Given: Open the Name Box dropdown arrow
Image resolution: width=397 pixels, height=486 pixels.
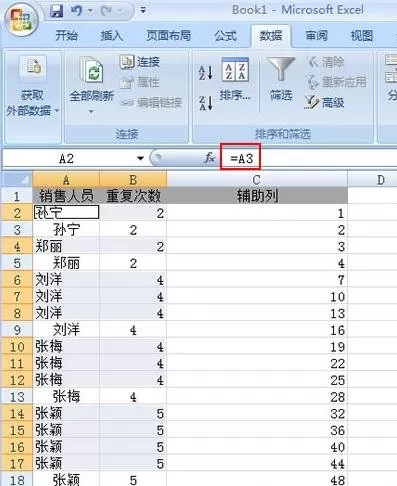Looking at the screenshot, I should tap(140, 159).
